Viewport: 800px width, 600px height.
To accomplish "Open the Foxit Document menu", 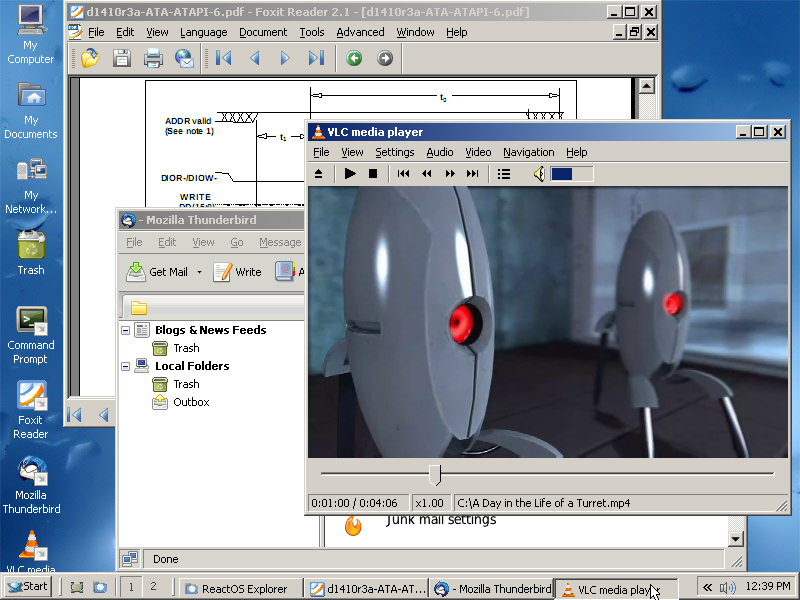I will point(263,32).
